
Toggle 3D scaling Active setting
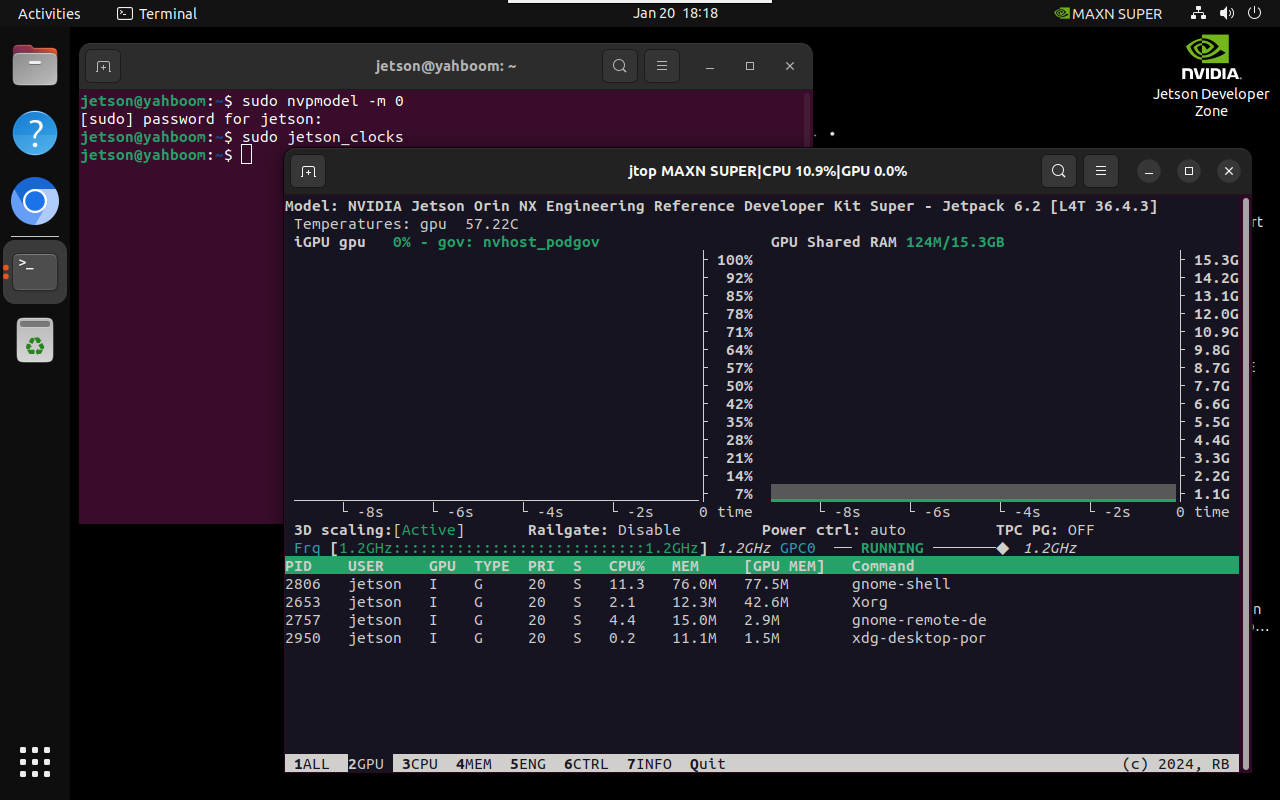[x=429, y=530]
